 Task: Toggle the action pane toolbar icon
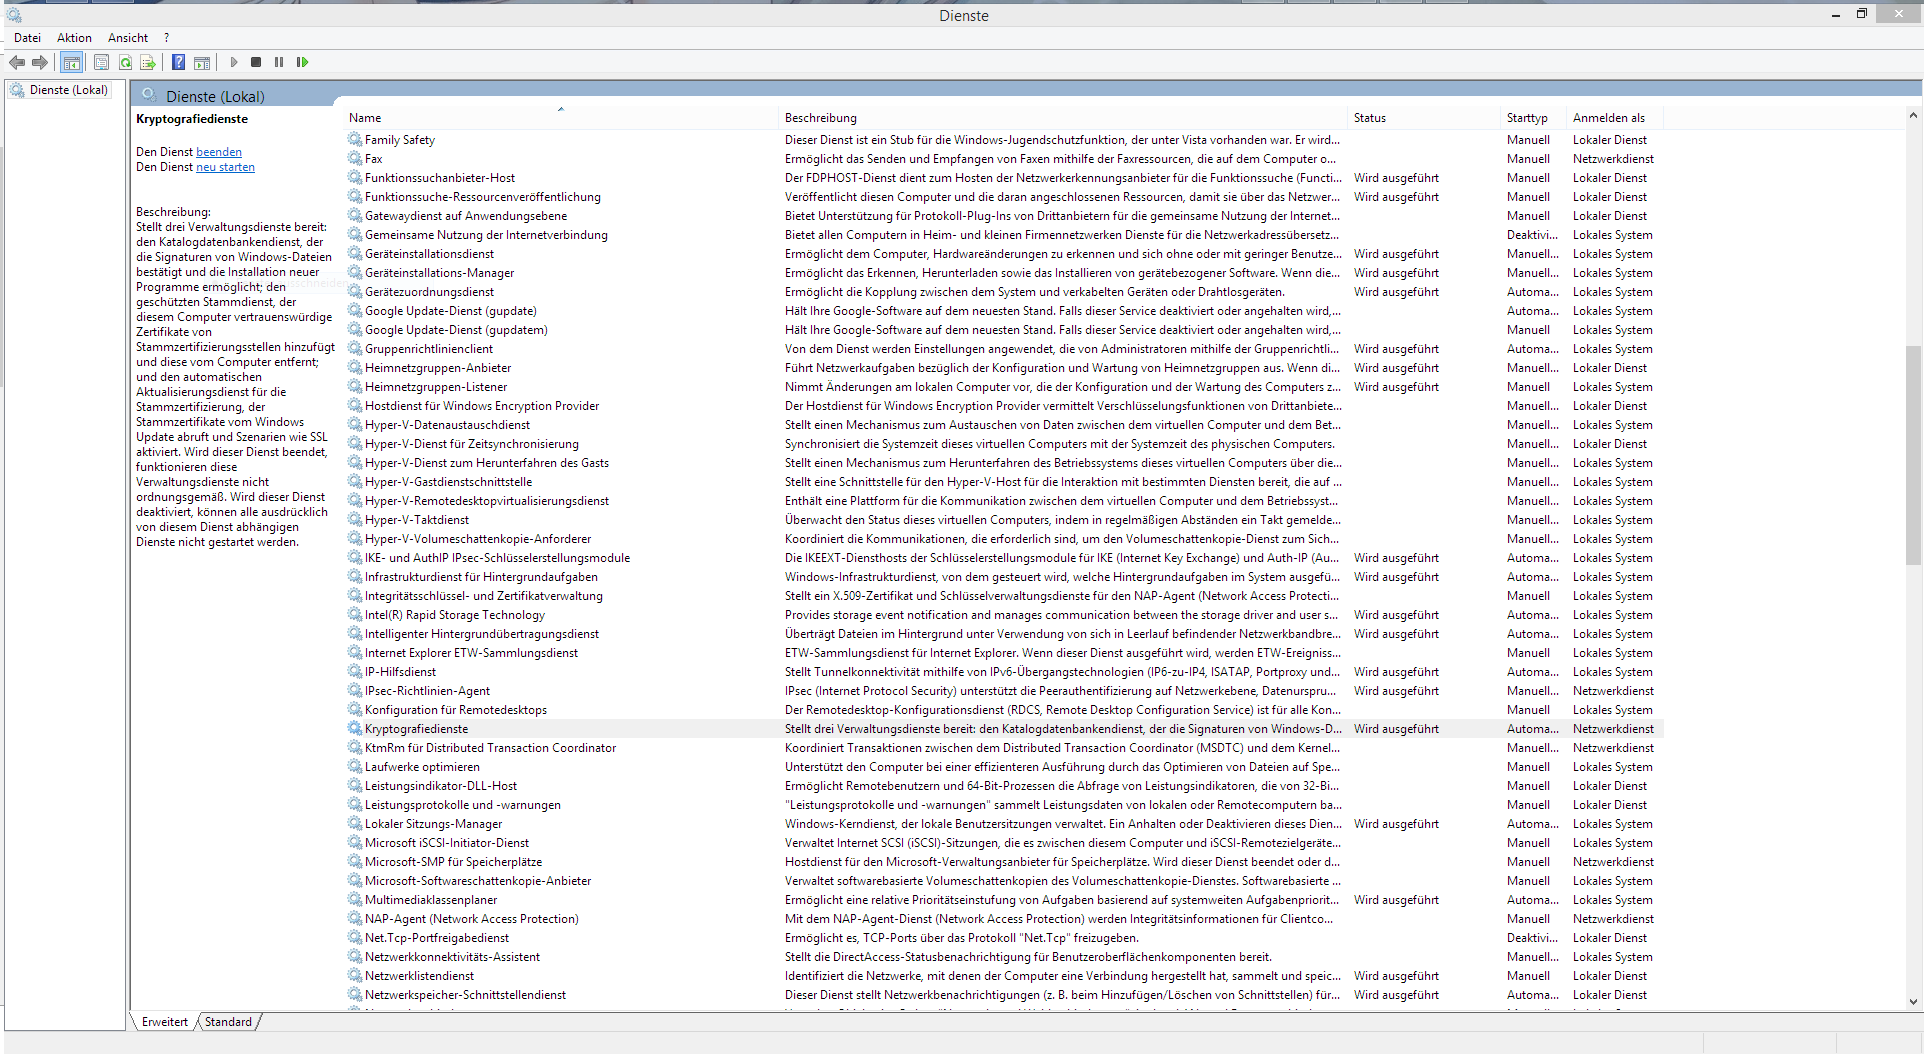(202, 62)
